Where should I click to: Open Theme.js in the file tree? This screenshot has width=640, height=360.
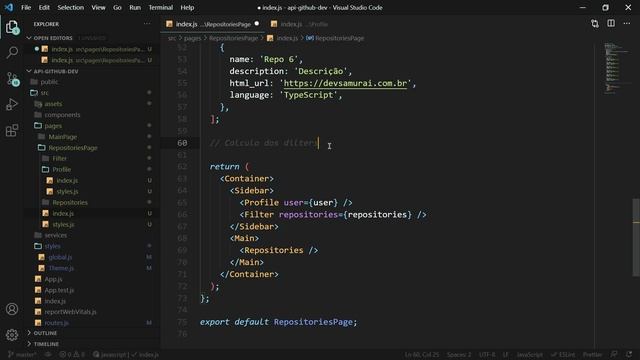pos(61,268)
